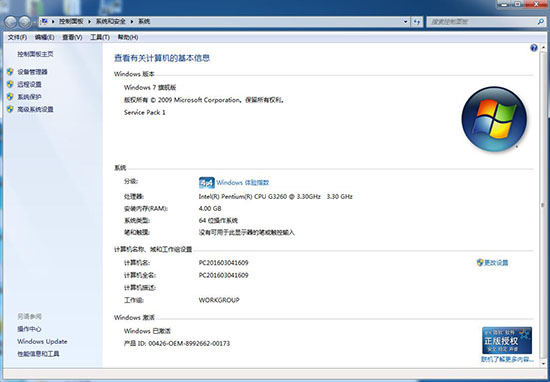Click the refresh icon beside the address bar
Image resolution: width=550 pixels, height=382 pixels.
click(x=417, y=22)
